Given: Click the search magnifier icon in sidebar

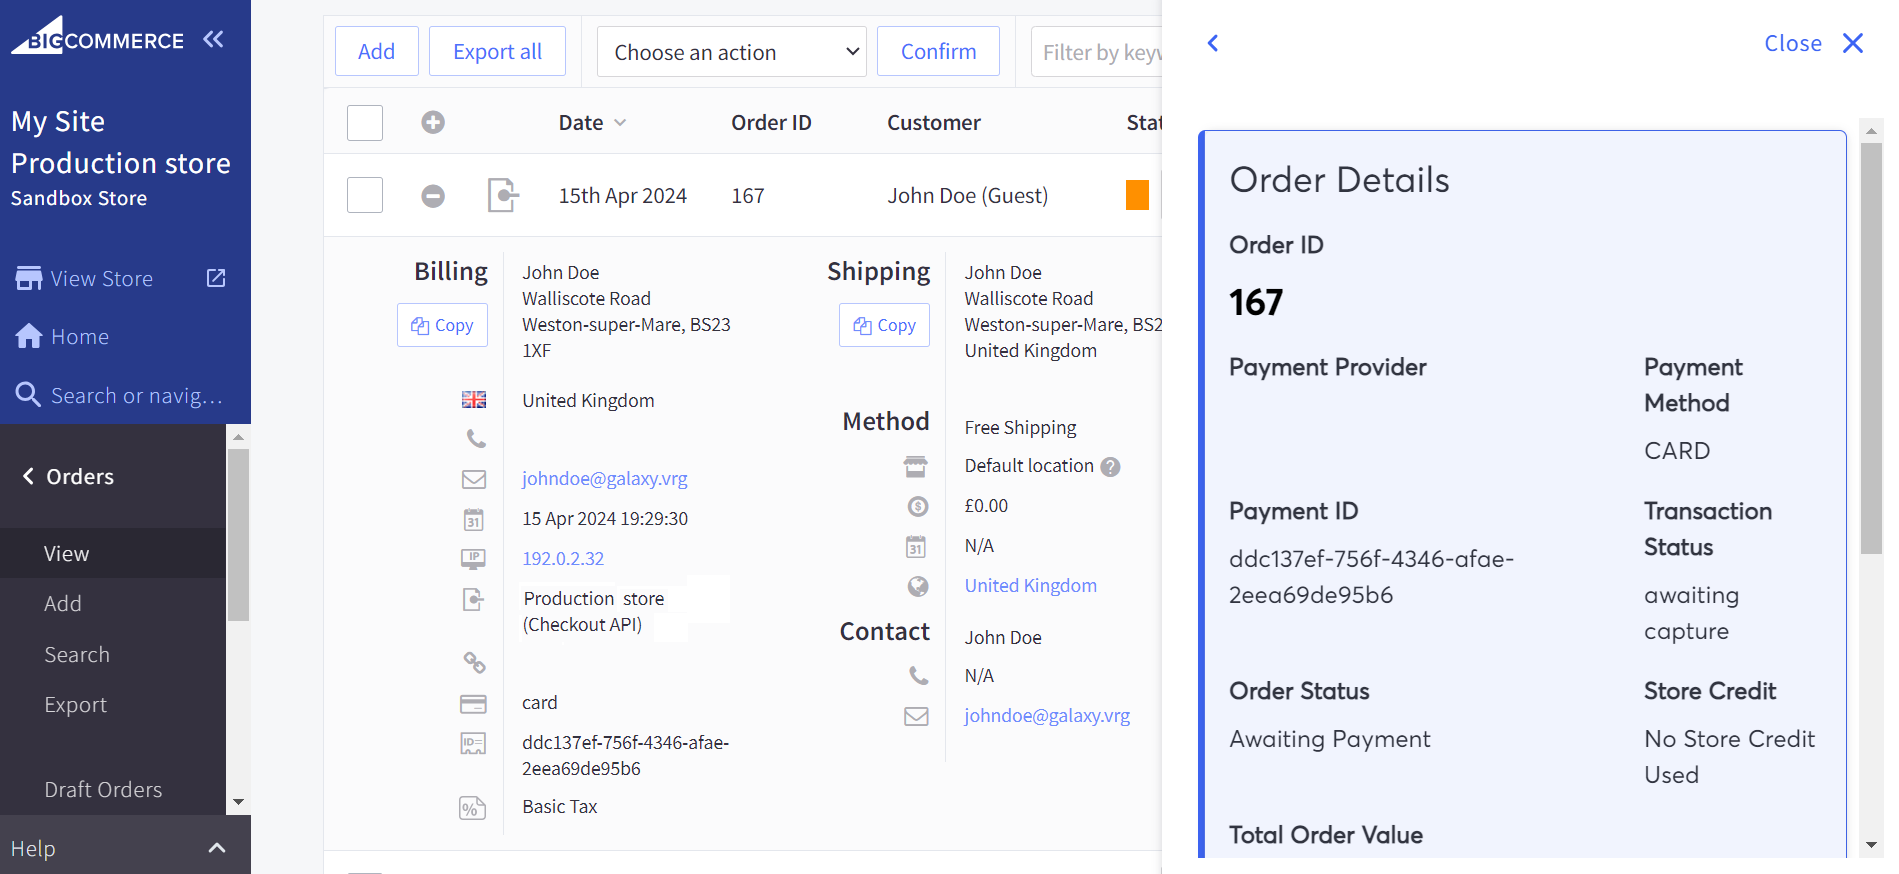Looking at the screenshot, I should point(28,395).
